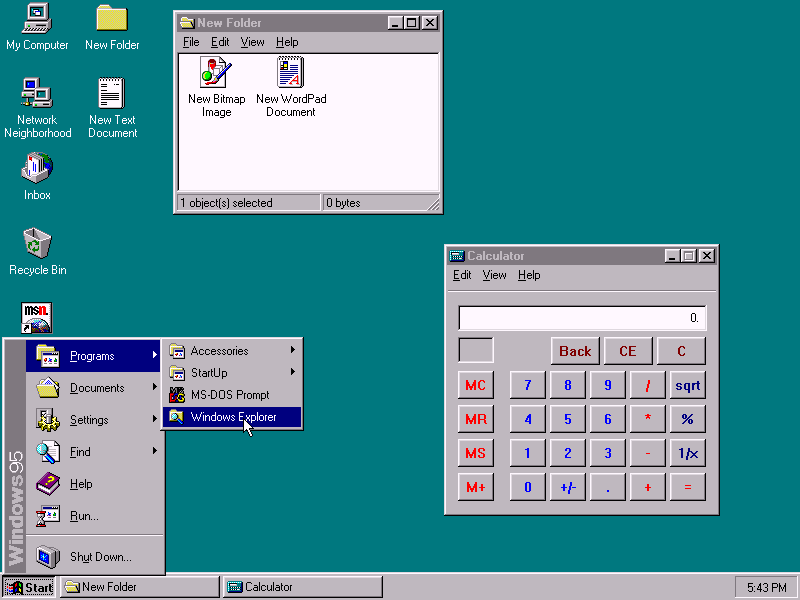
Task: Click digit 9 on Calculator
Action: [x=608, y=385]
